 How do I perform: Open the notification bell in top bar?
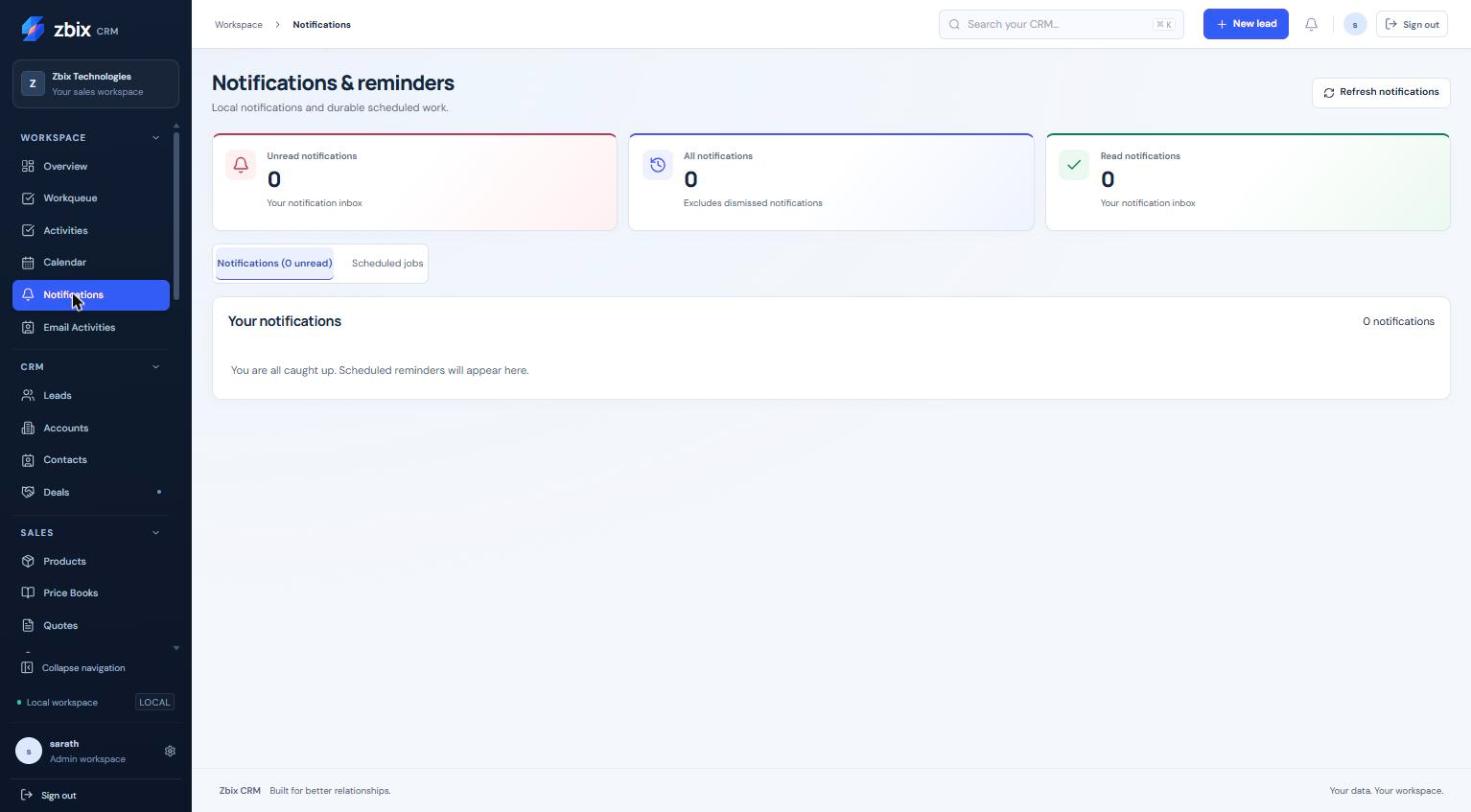coord(1311,24)
